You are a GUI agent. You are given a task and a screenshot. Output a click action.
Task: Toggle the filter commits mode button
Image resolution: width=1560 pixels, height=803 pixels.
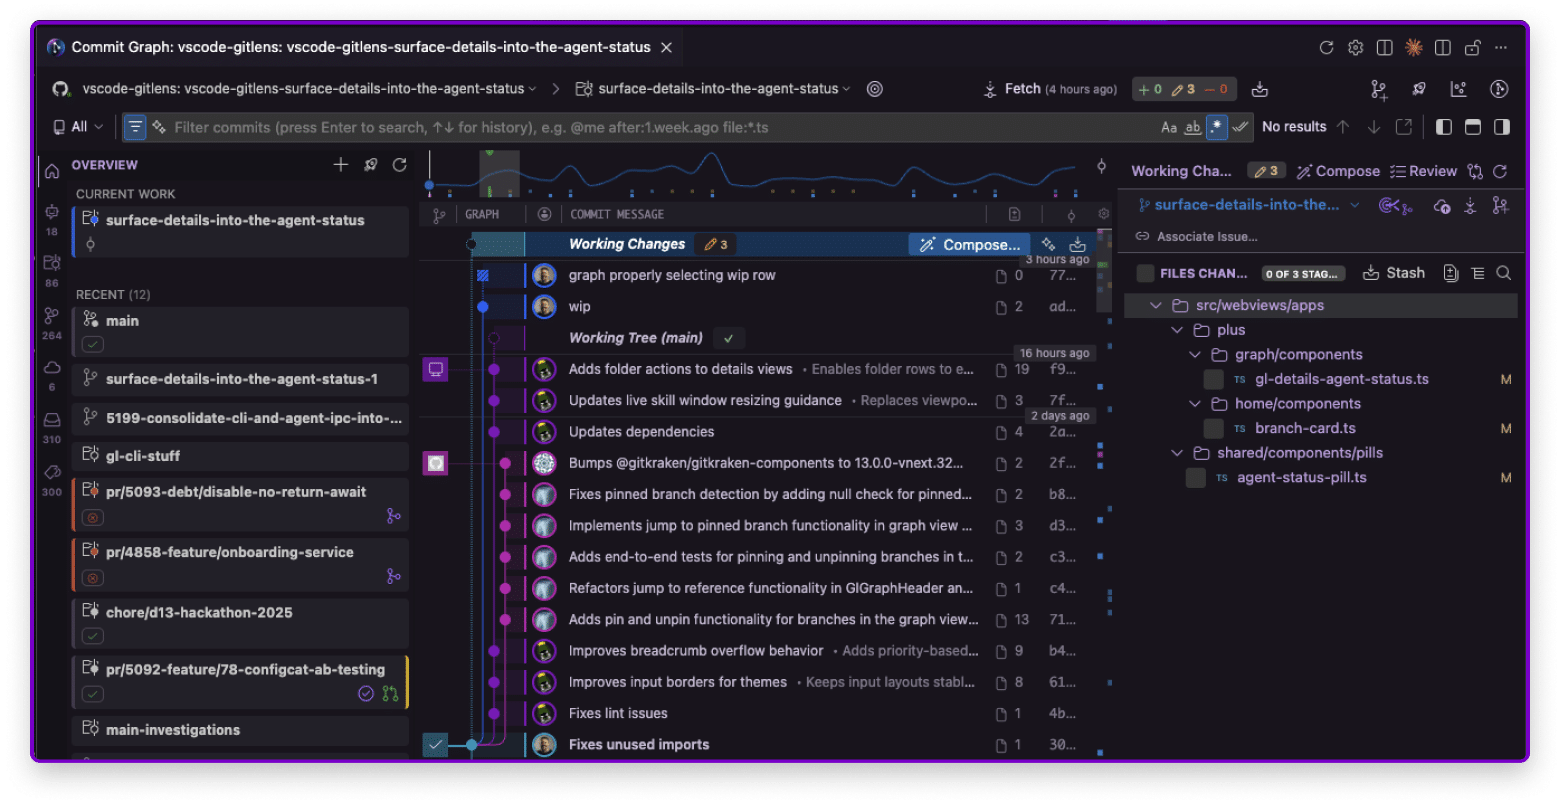click(x=135, y=127)
